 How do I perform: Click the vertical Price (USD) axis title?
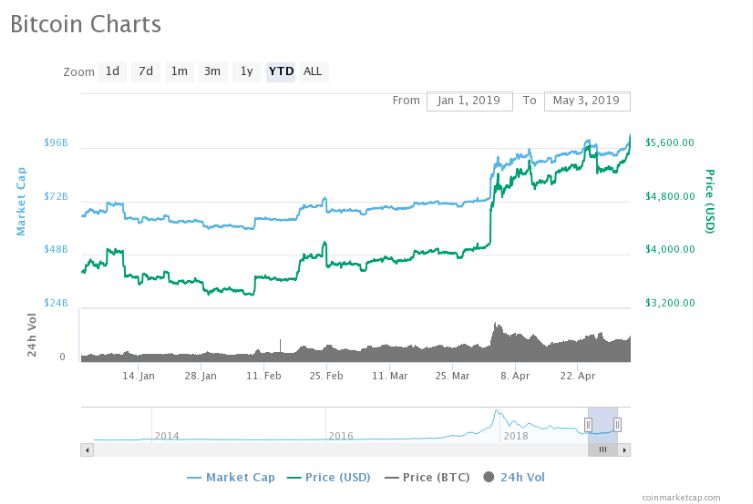[710, 201]
